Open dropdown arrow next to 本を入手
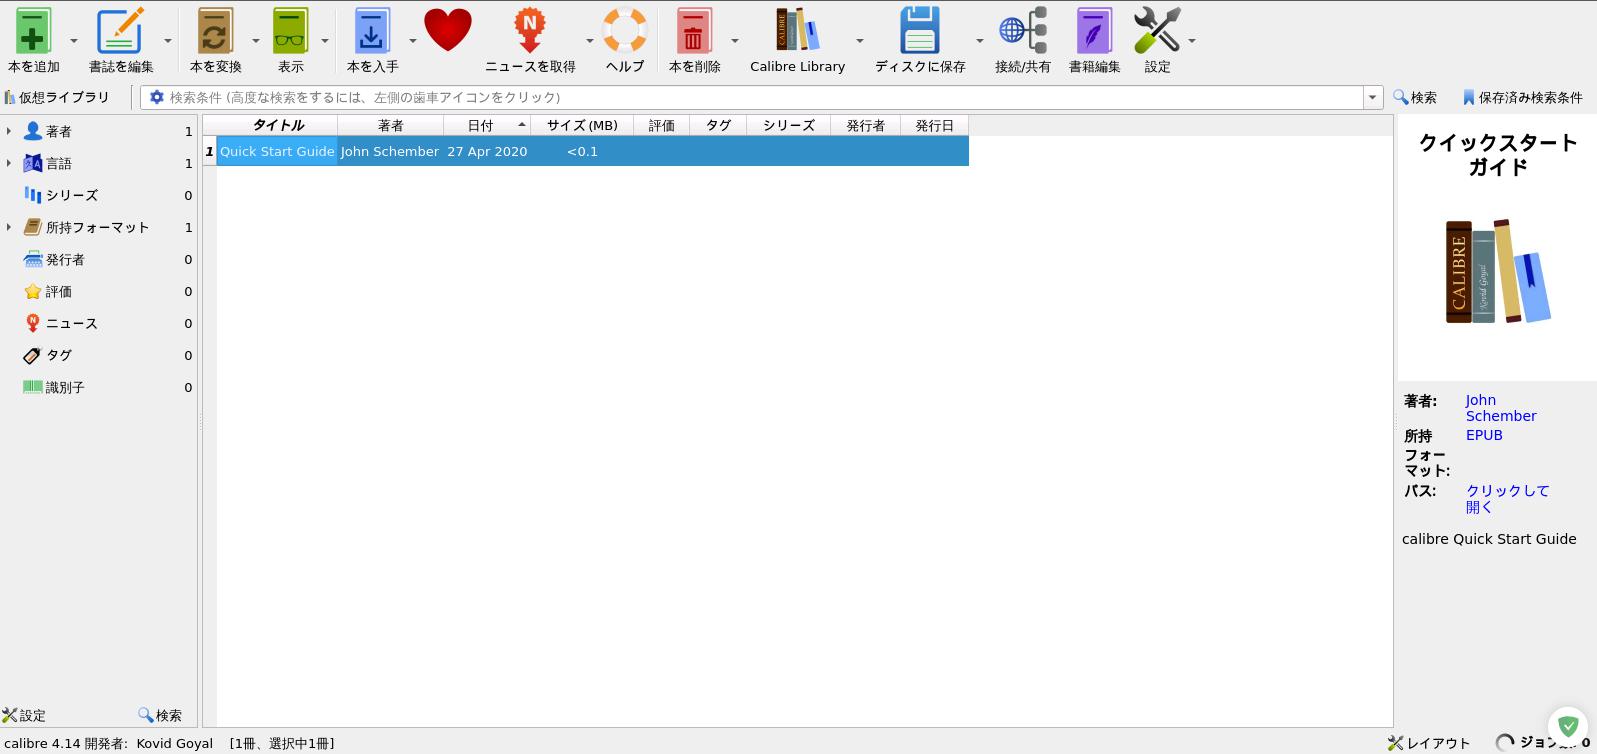The image size is (1597, 754). 413,41
